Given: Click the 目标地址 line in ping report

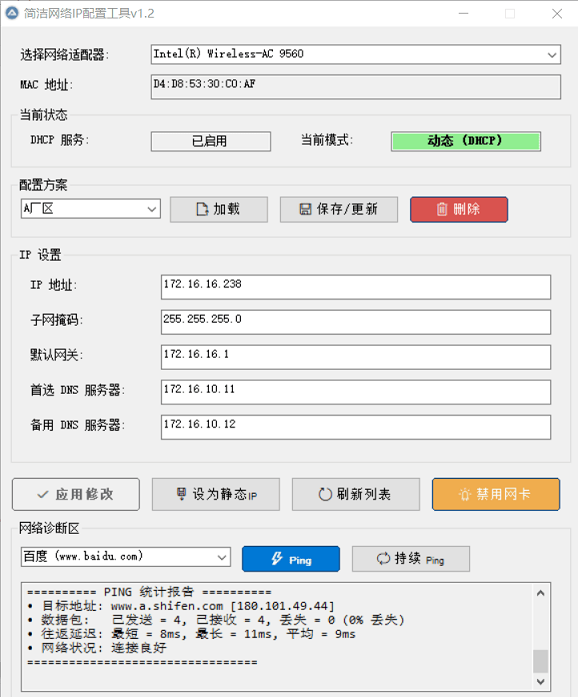Looking at the screenshot, I should pos(180,606).
